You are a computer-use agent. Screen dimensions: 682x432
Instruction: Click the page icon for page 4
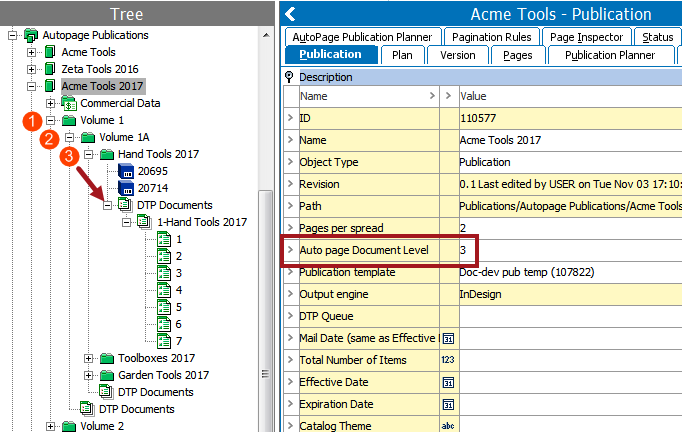tap(164, 290)
